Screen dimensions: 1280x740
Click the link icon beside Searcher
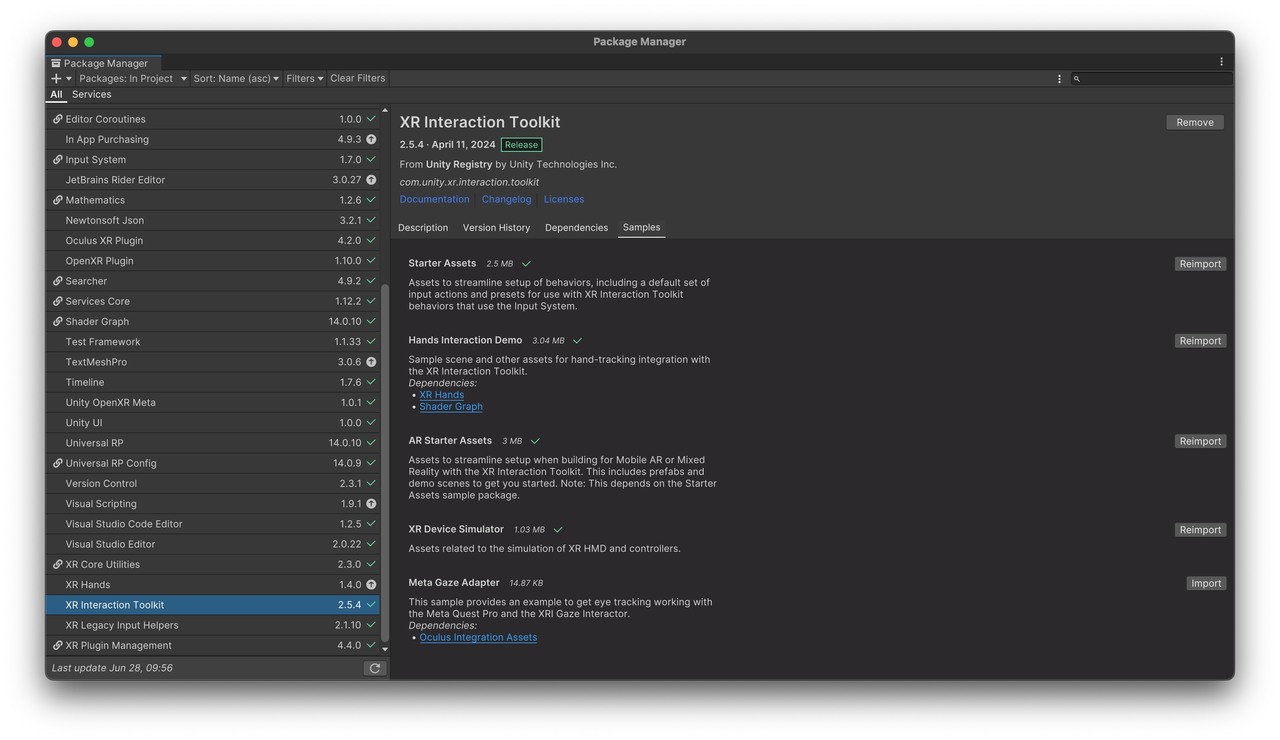(x=57, y=281)
